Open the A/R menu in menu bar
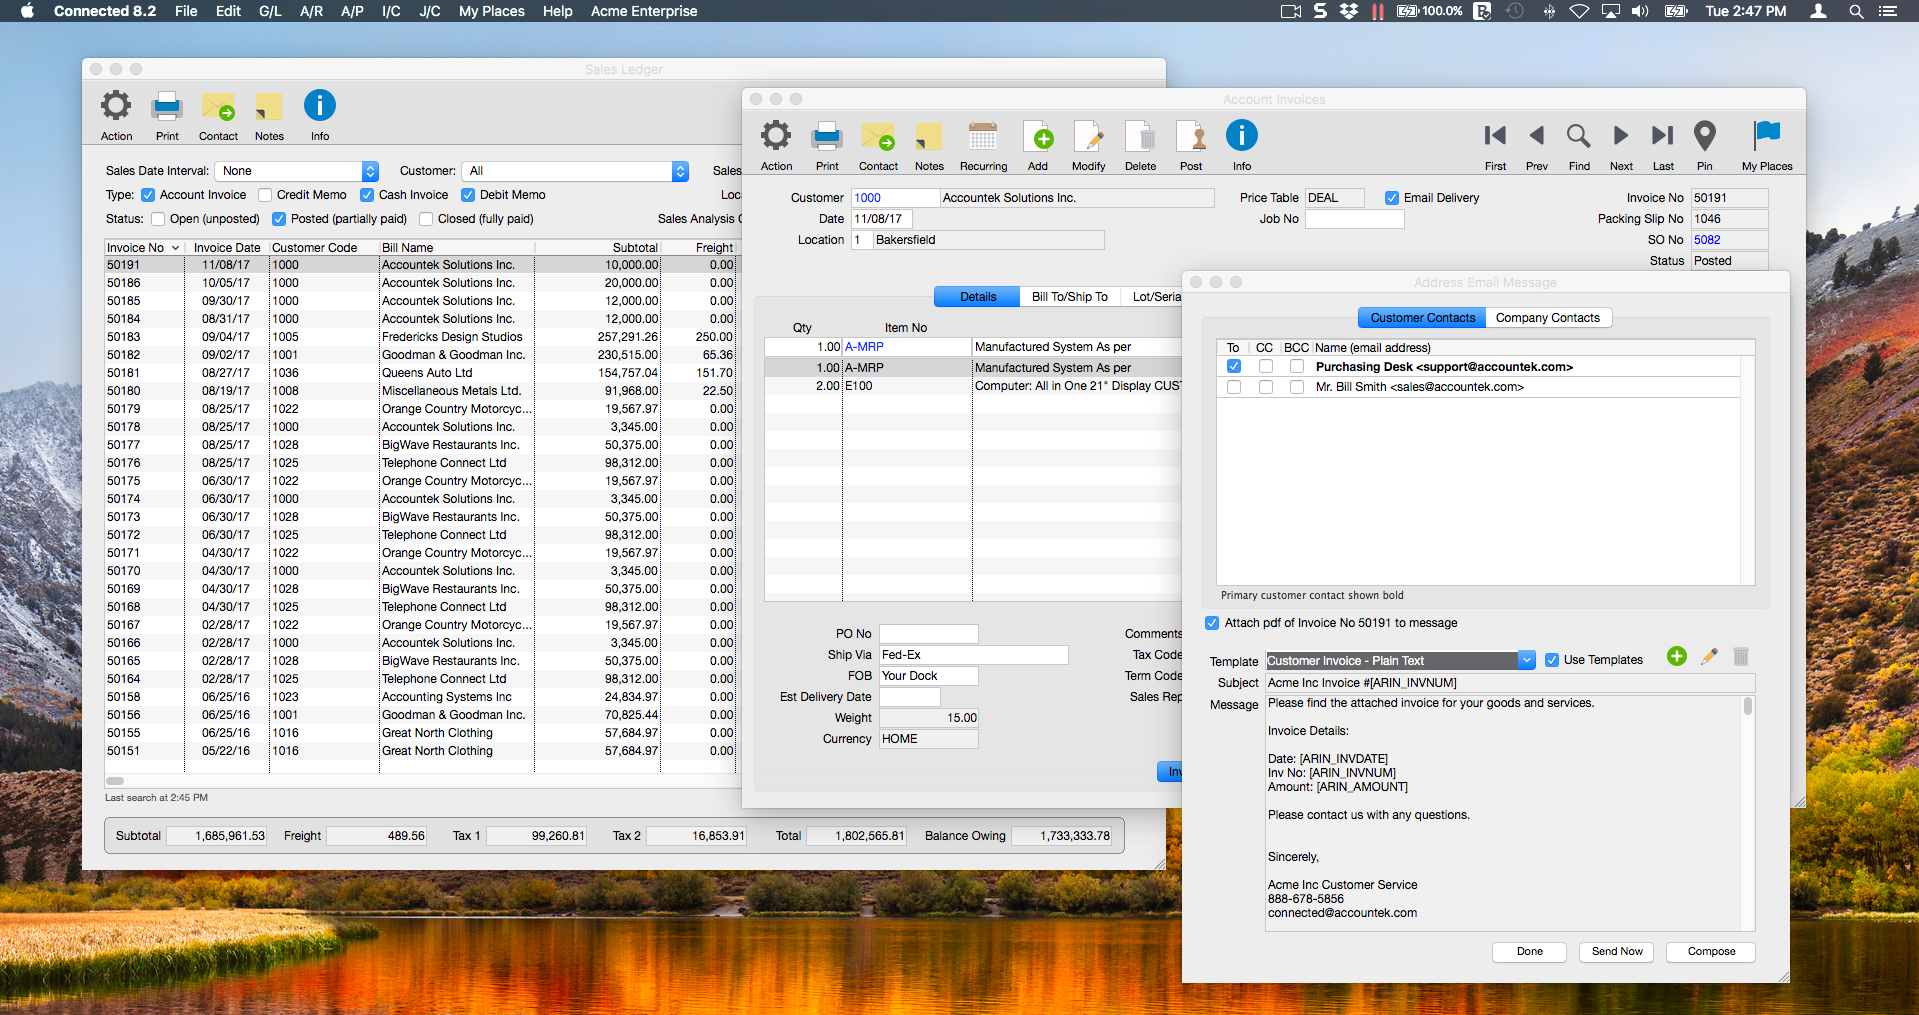 point(311,11)
